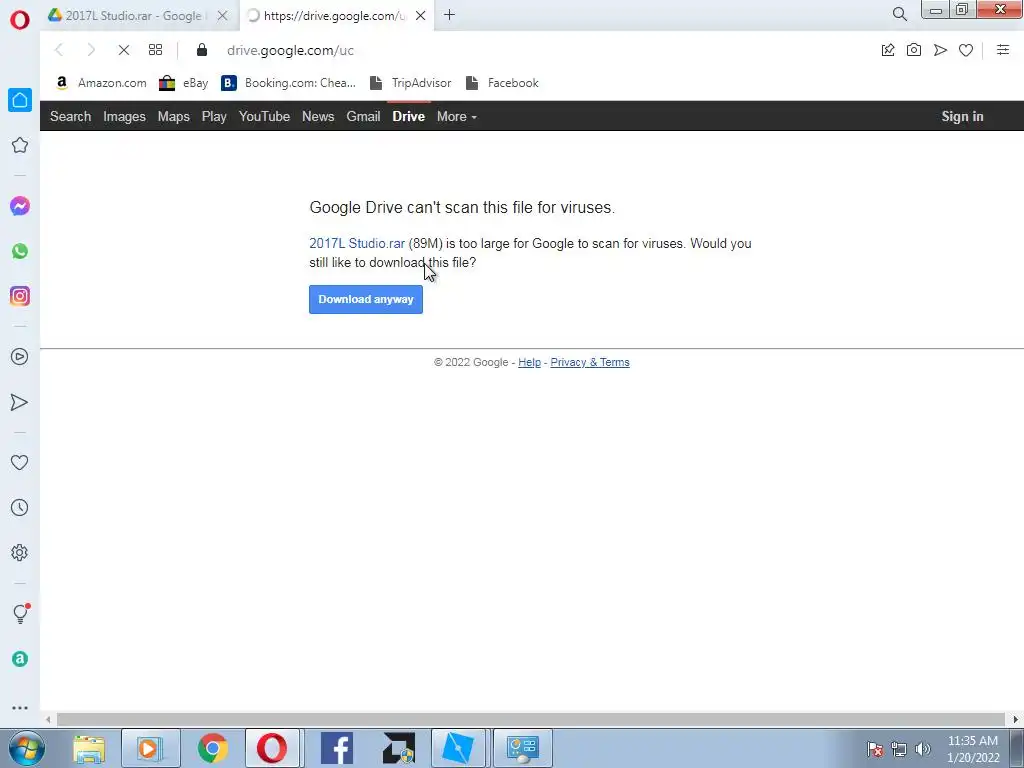This screenshot has height=768, width=1024.
Task: Open the Opera home sidebar icon
Action: 20,100
